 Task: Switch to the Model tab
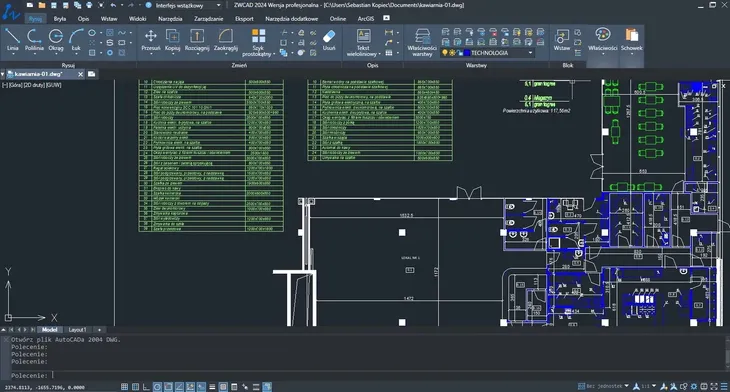[x=49, y=330]
